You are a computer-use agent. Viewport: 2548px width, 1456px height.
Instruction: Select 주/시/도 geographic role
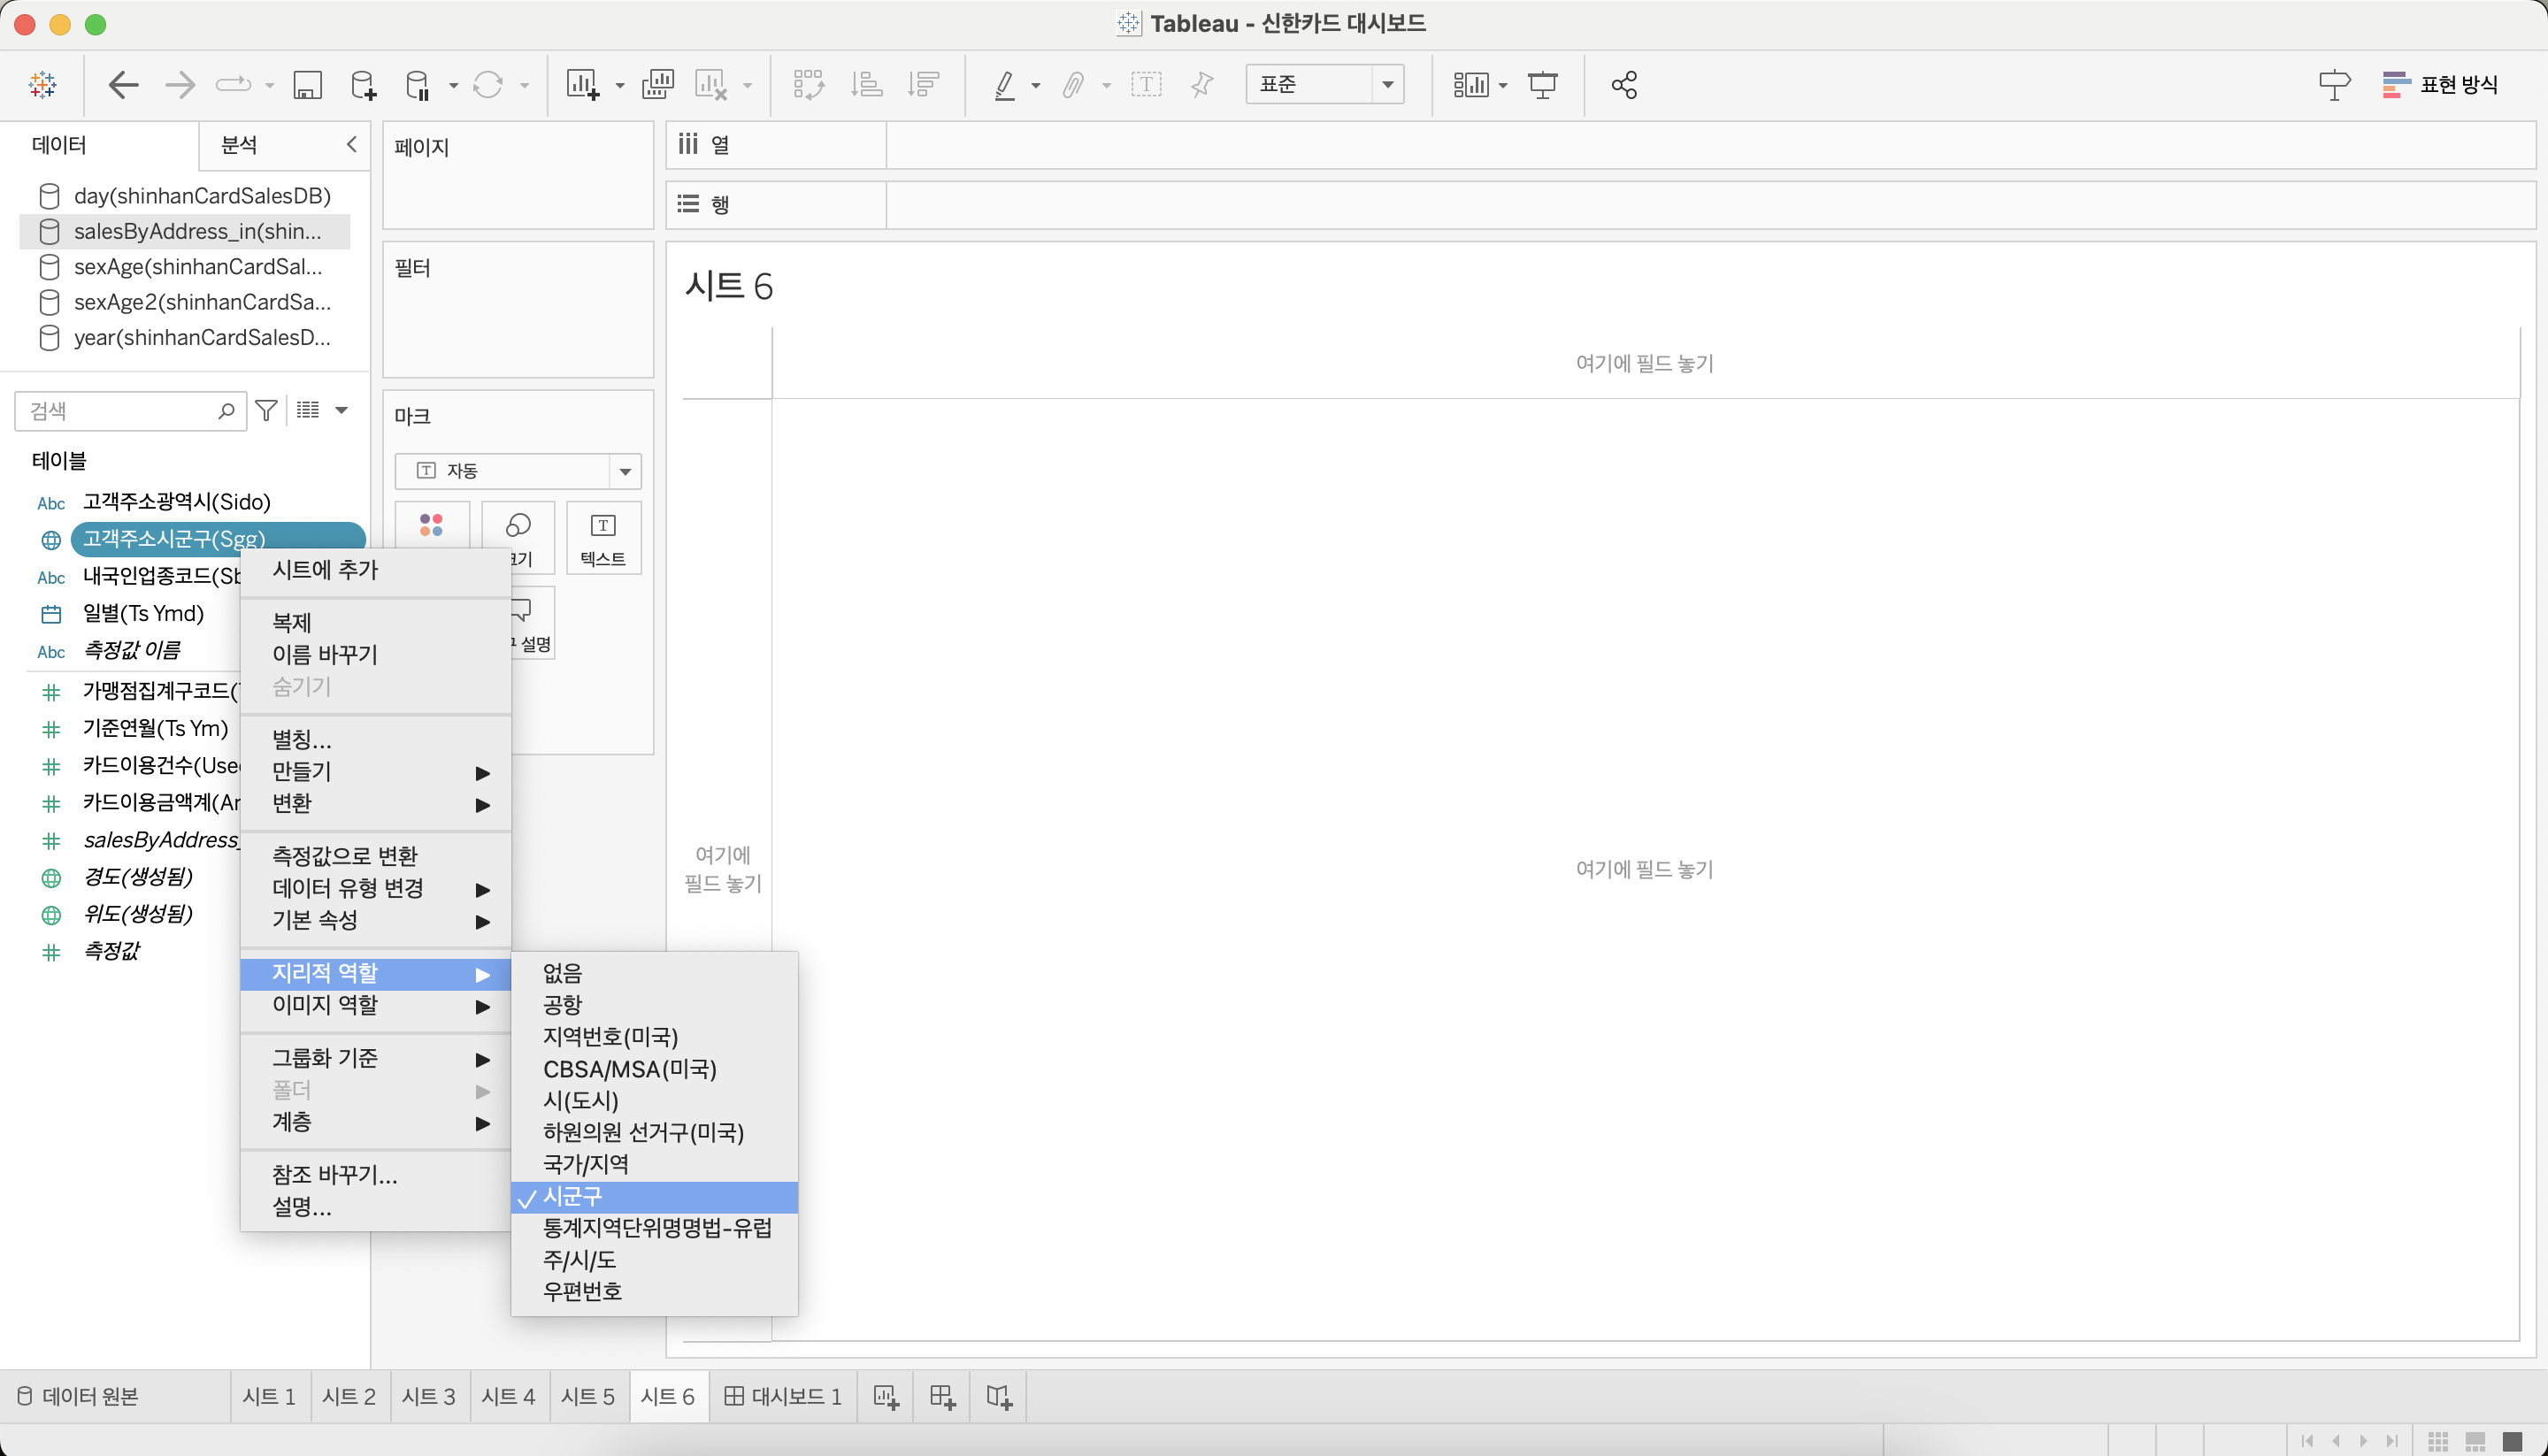point(579,1259)
